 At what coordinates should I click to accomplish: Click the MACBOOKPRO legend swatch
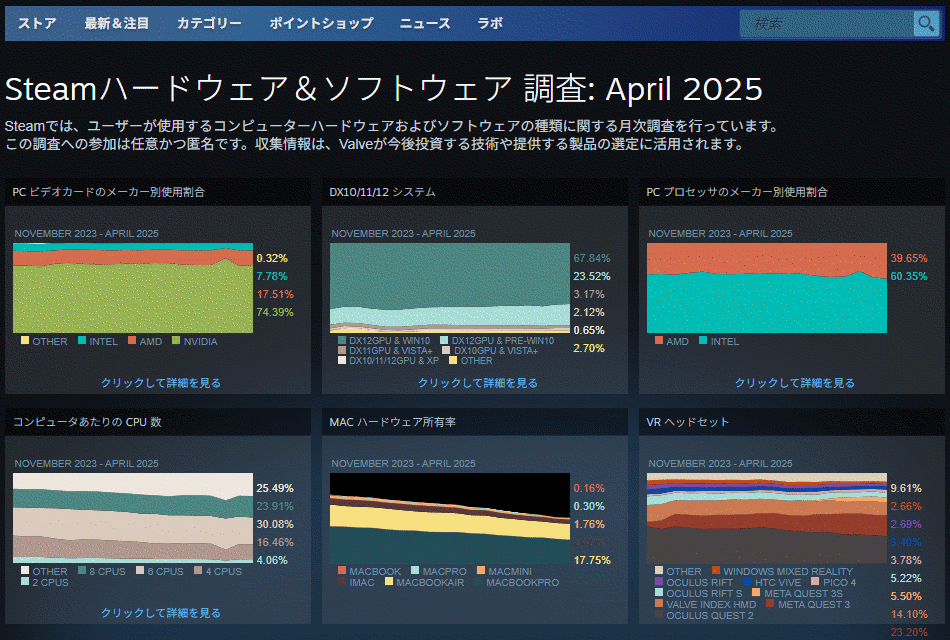click(x=478, y=581)
